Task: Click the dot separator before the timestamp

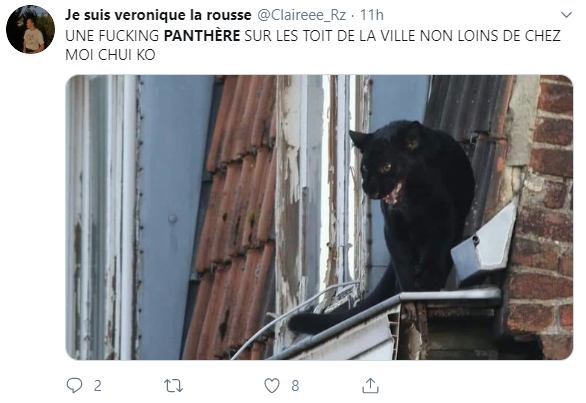Action: (x=353, y=15)
